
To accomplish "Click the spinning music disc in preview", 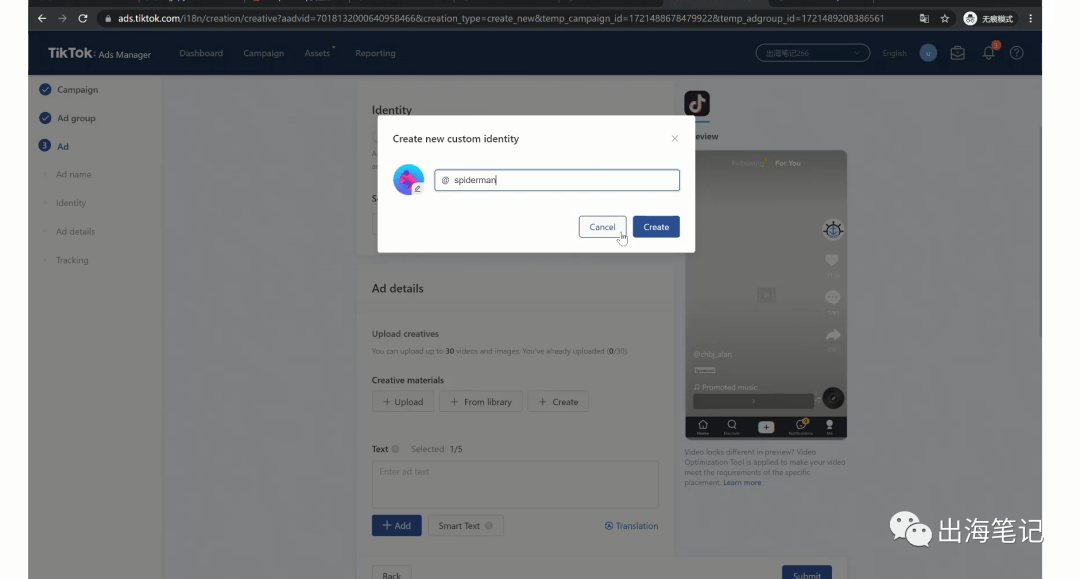I will tap(833, 398).
